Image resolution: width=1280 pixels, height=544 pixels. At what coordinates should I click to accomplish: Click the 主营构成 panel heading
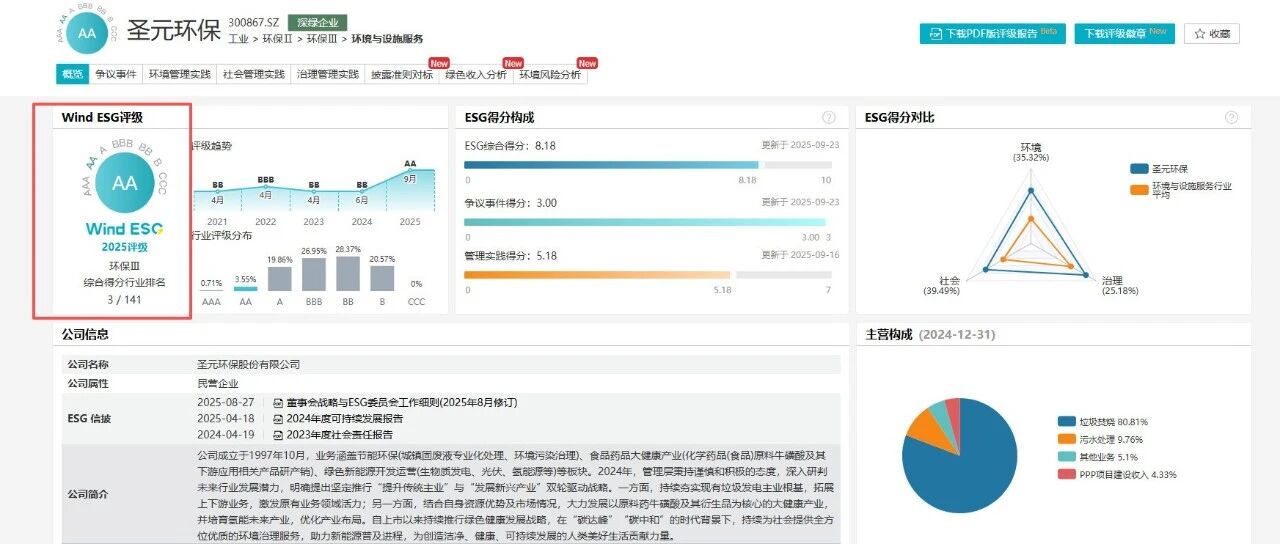(x=889, y=335)
